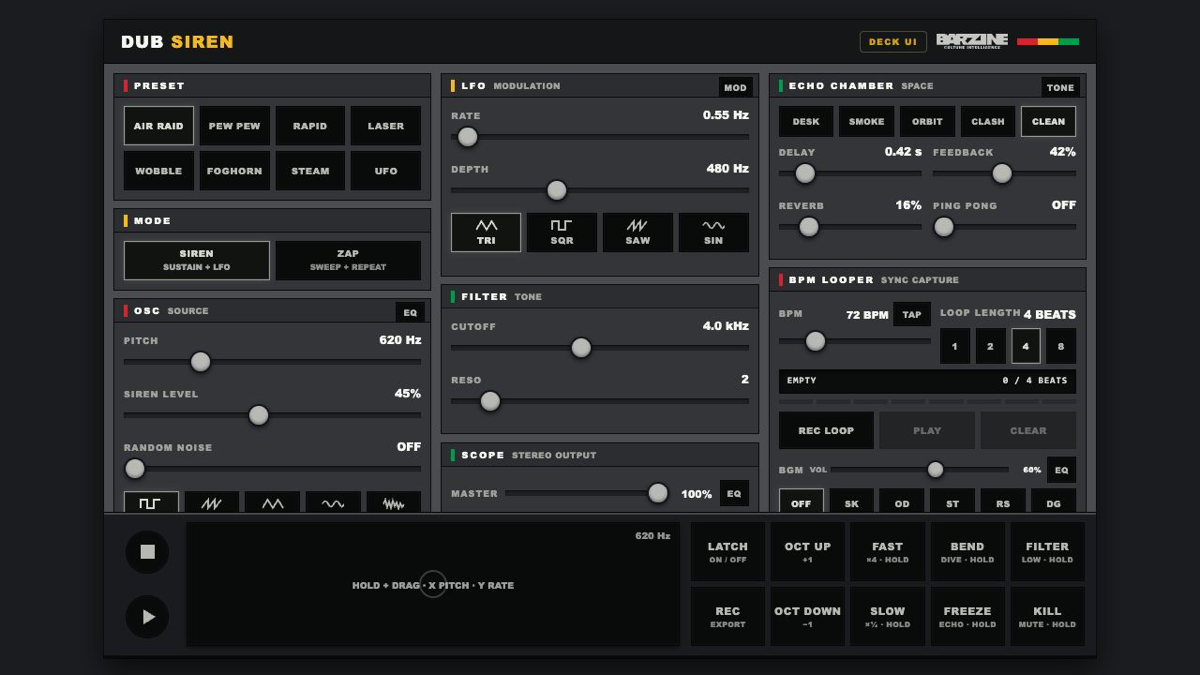Select the SAW LFO waveform

637,232
